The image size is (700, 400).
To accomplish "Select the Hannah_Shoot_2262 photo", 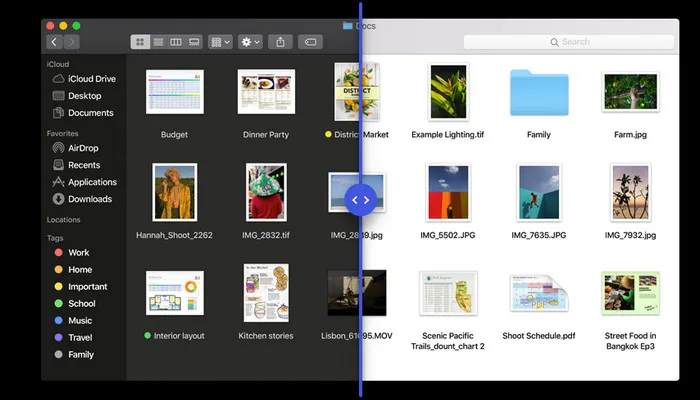I will [175, 192].
